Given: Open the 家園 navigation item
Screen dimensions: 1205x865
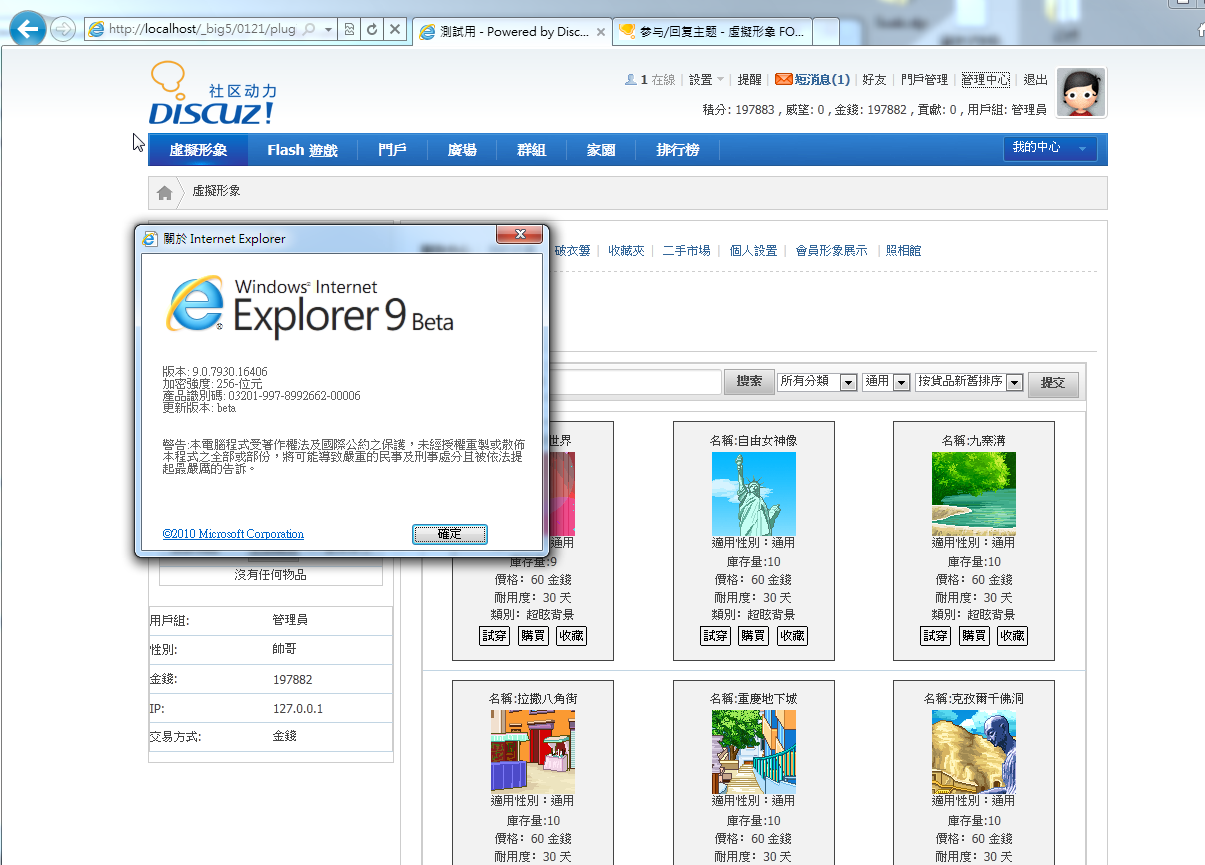Looking at the screenshot, I should click(x=601, y=150).
